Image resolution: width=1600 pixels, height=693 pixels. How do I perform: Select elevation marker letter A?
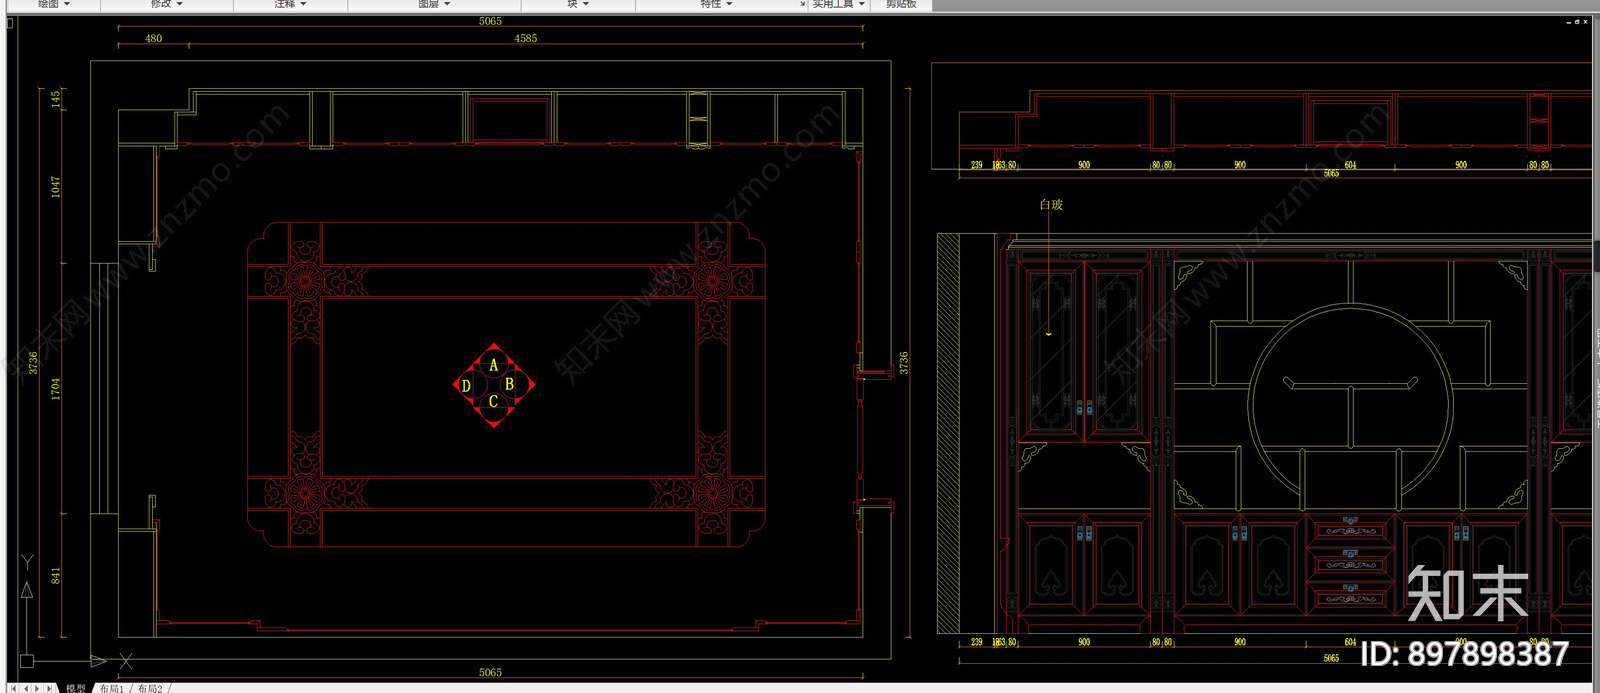coord(493,366)
